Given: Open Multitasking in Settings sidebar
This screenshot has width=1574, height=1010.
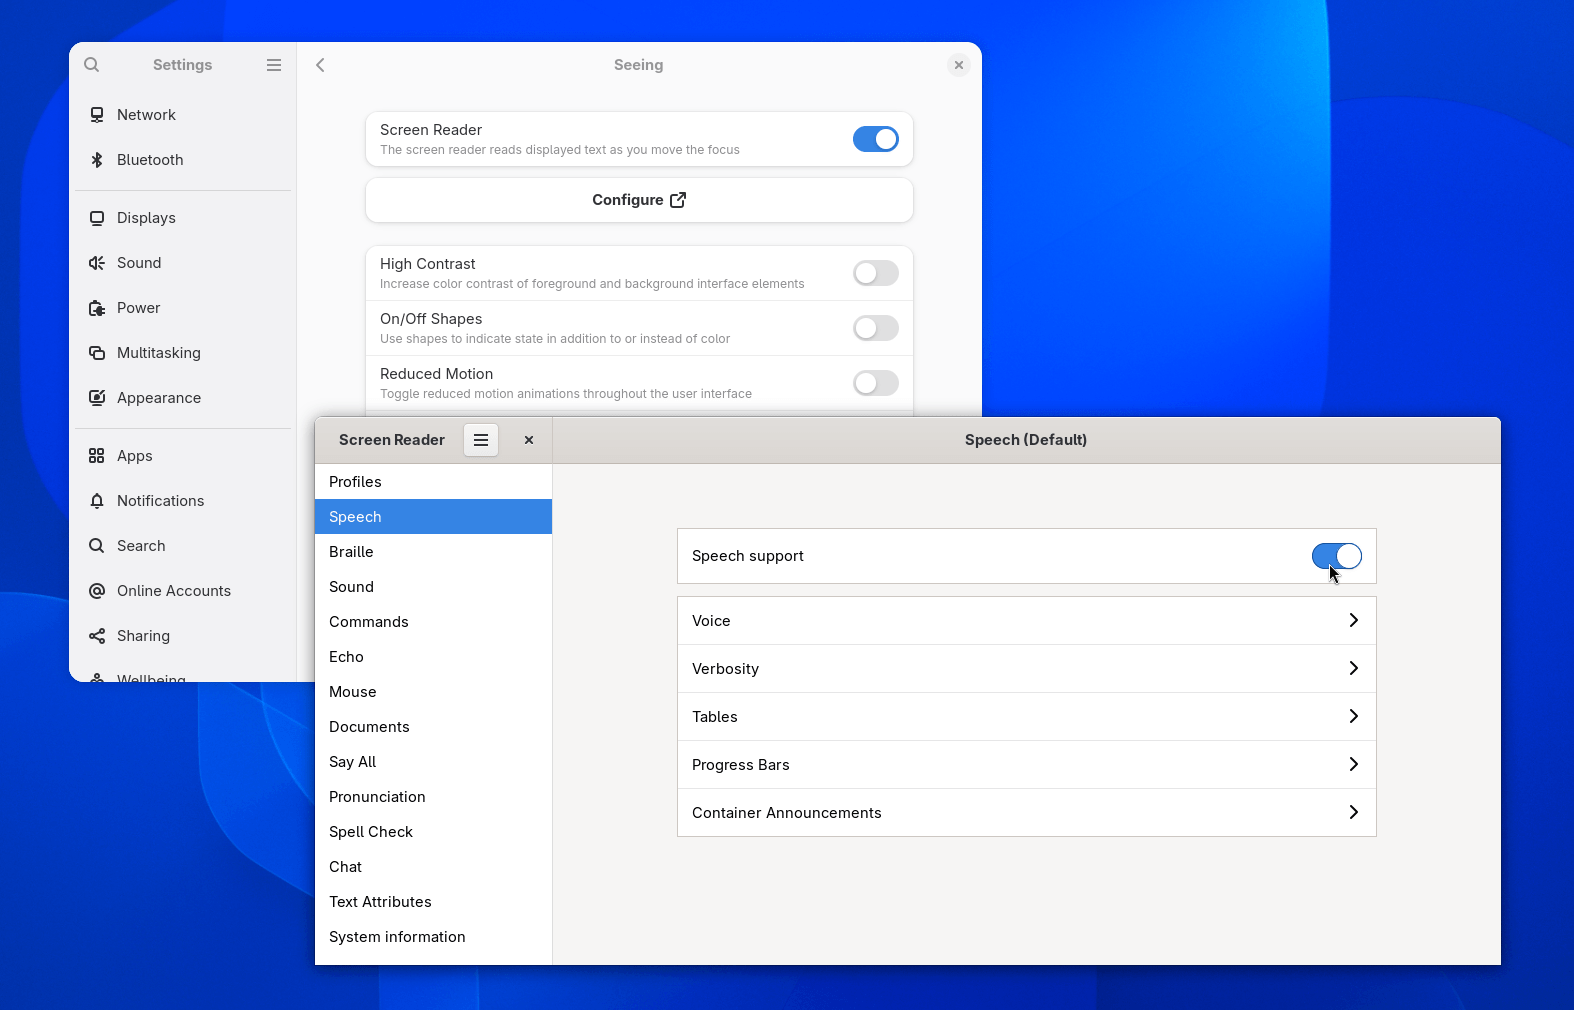Looking at the screenshot, I should (x=184, y=353).
